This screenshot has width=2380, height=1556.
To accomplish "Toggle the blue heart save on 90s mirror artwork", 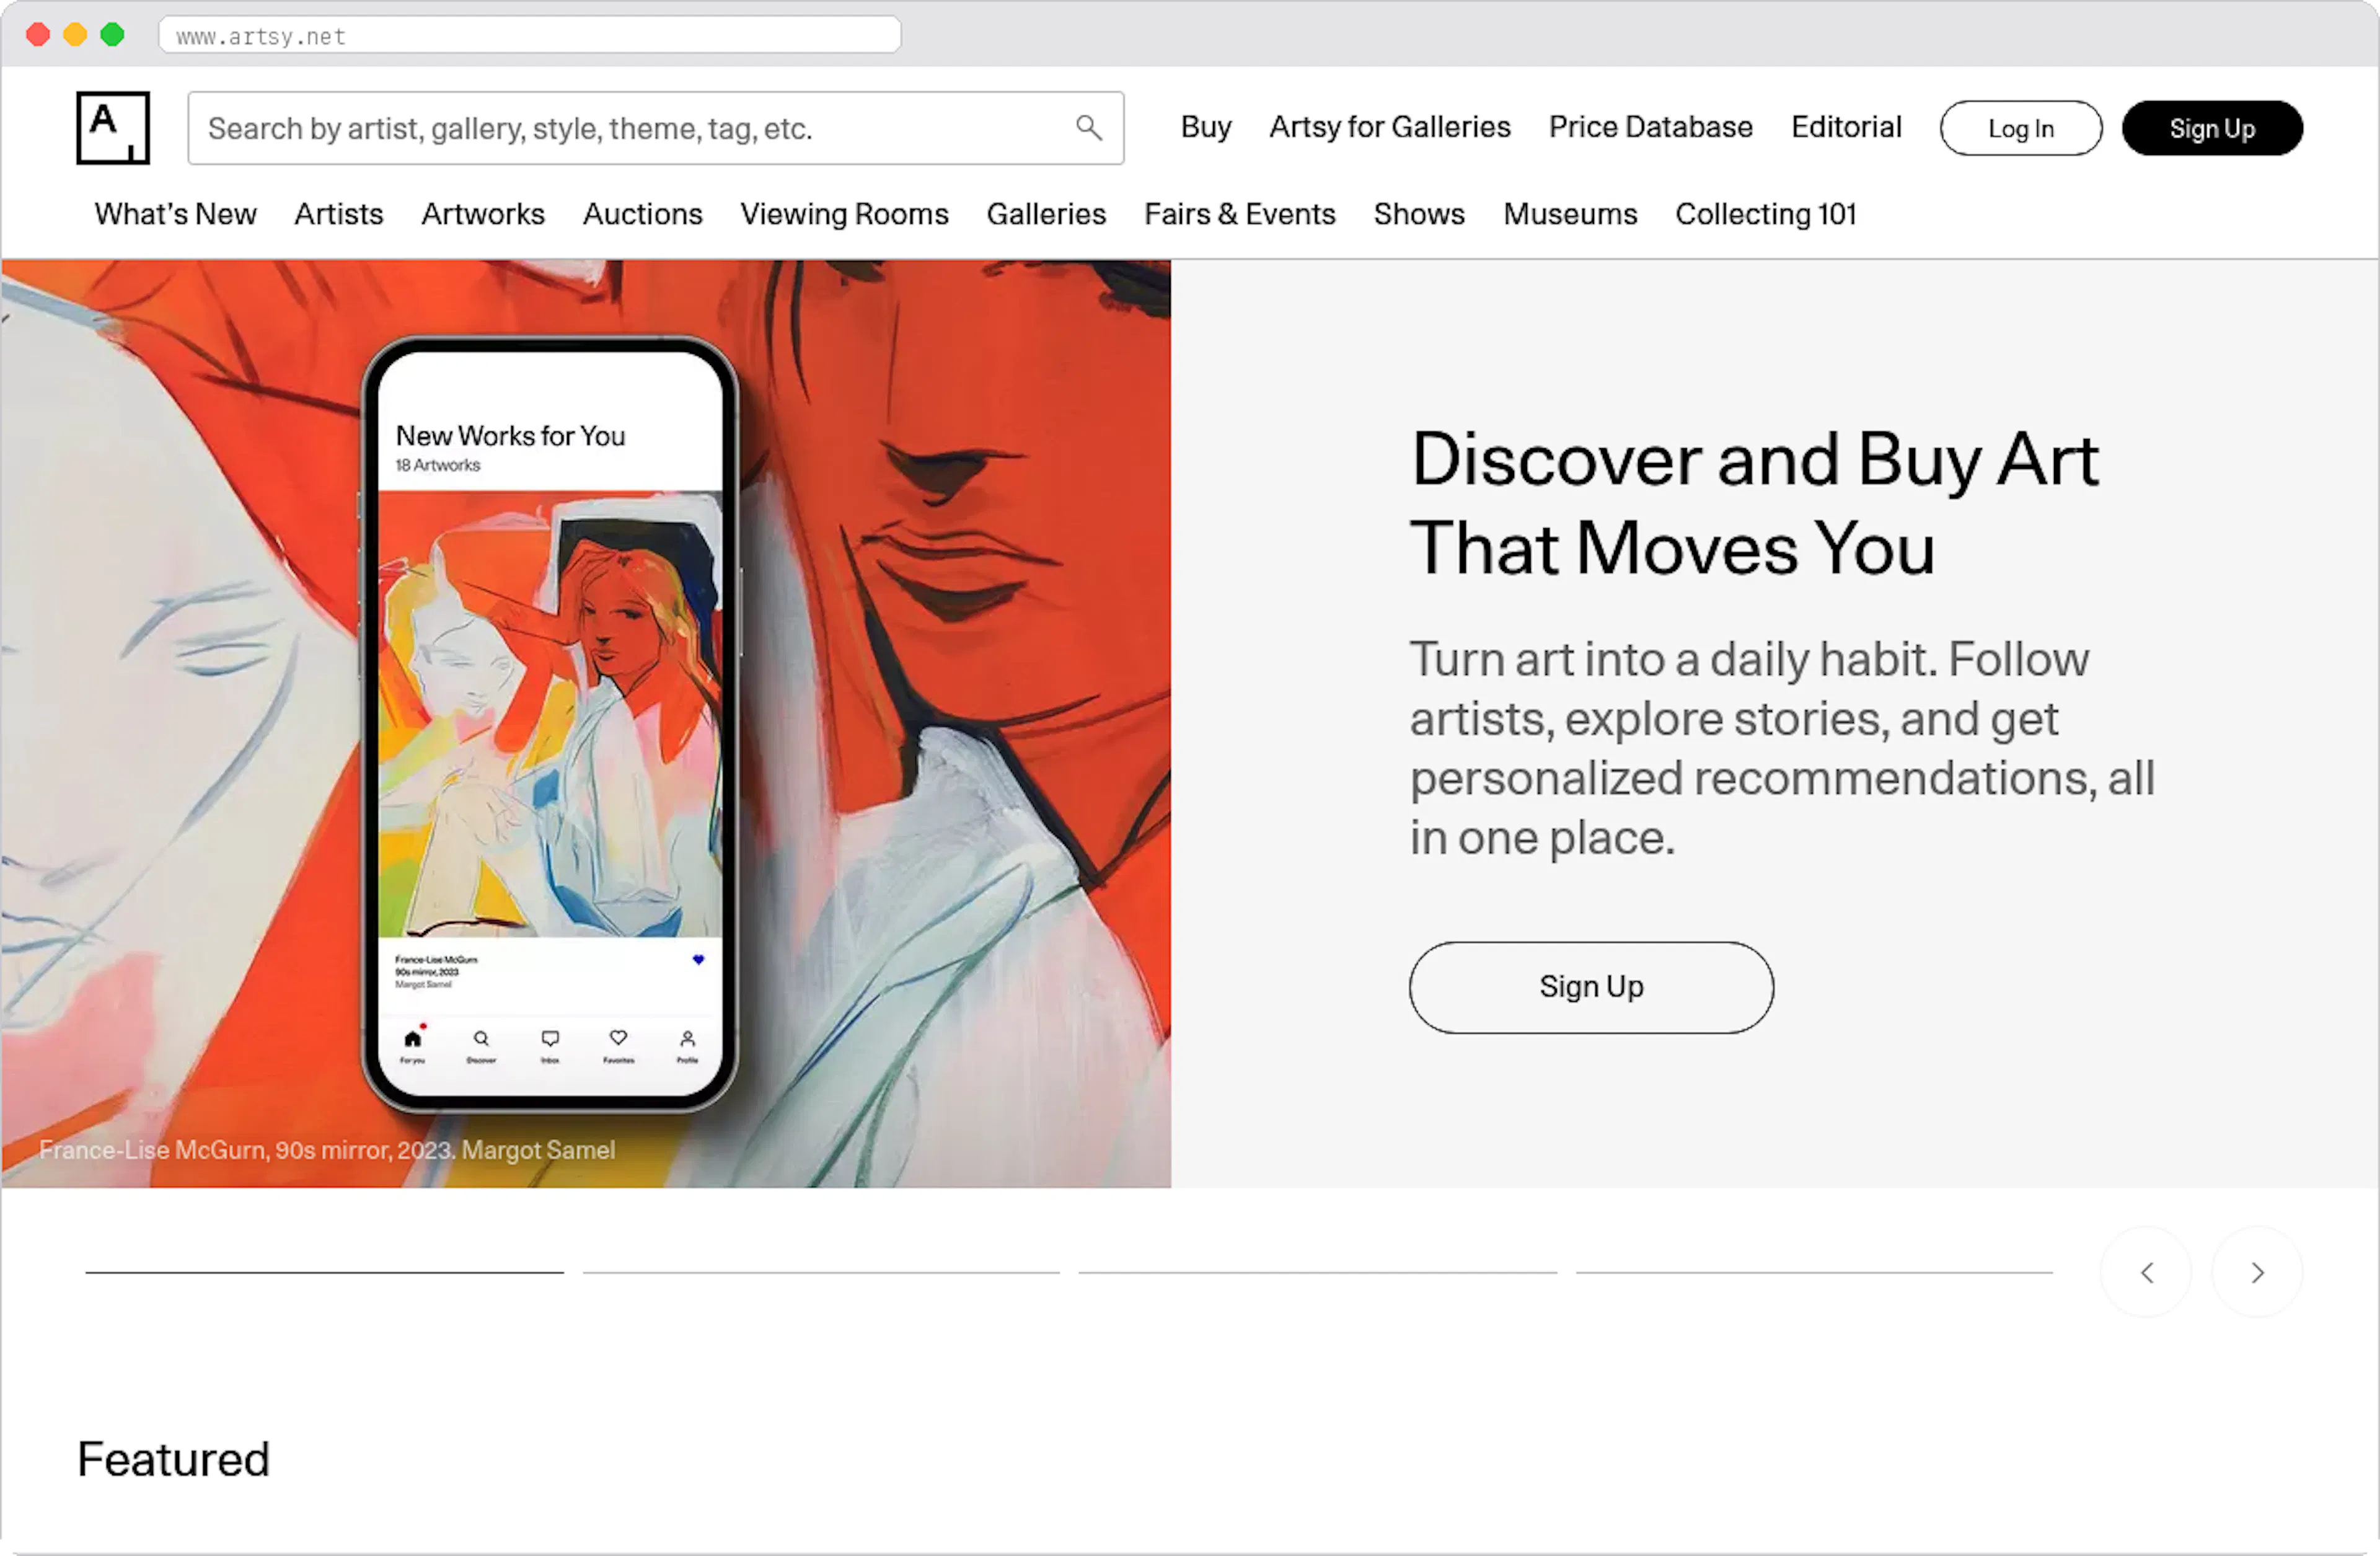I will (x=698, y=960).
